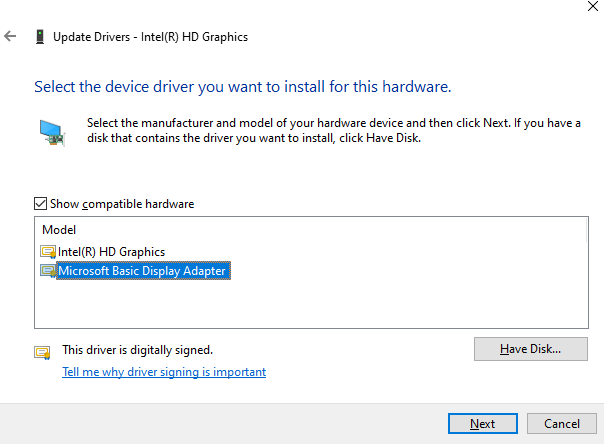The image size is (604, 444).
Task: Click the icon next to Intel(R) HD Graphics
Action: (48, 252)
